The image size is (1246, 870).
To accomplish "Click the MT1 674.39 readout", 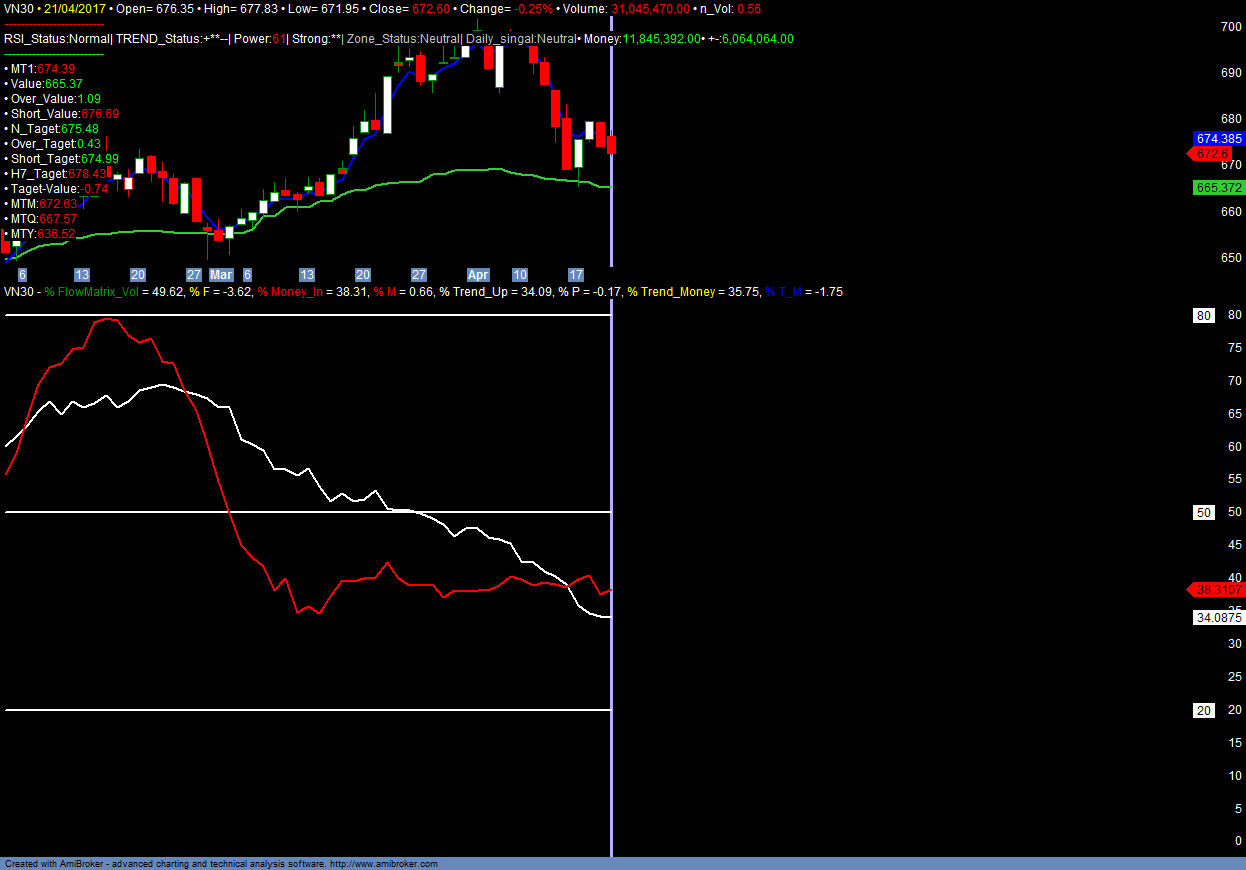I will [42, 69].
